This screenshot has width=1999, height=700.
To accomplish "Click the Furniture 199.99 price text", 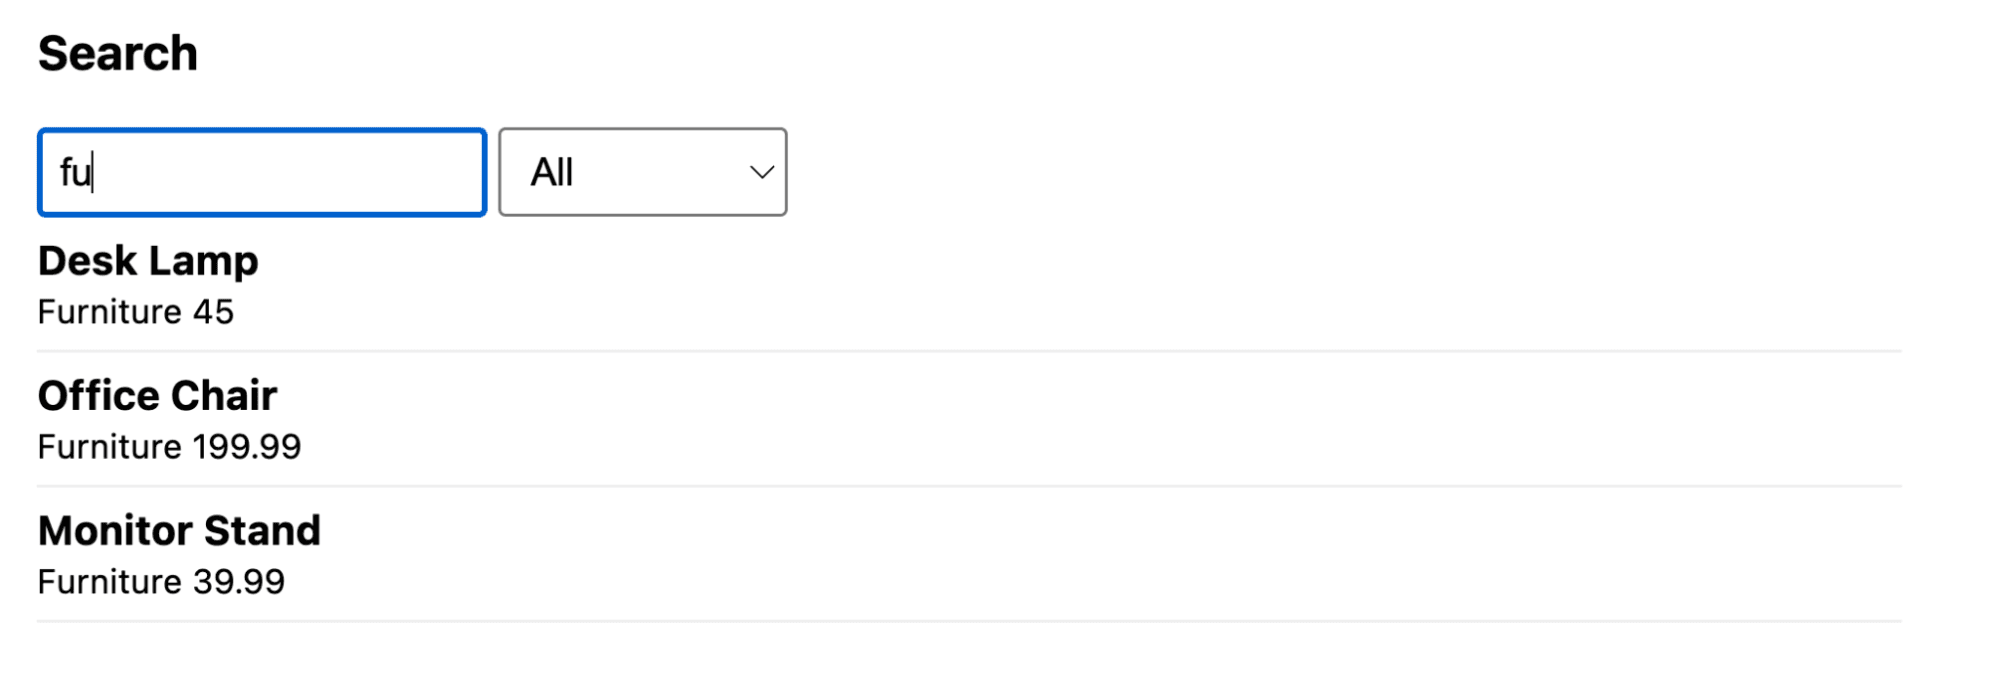I will pos(169,447).
